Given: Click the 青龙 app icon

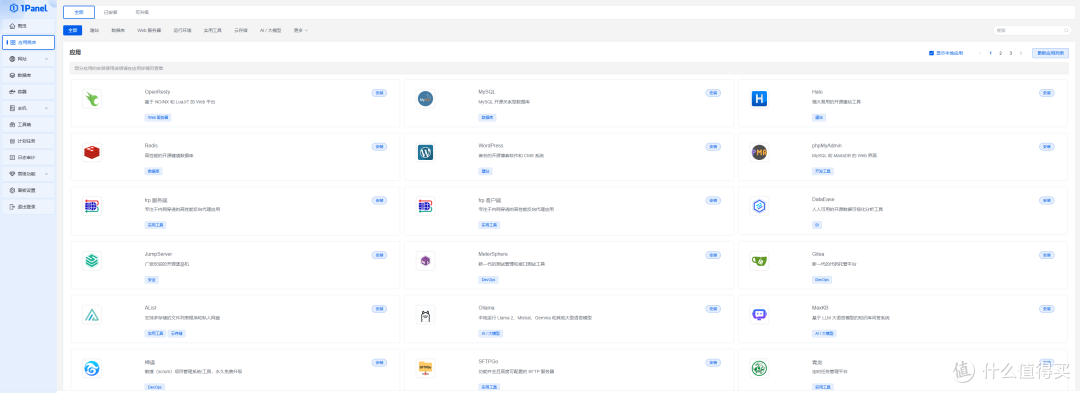Looking at the screenshot, I should pyautogui.click(x=759, y=368).
